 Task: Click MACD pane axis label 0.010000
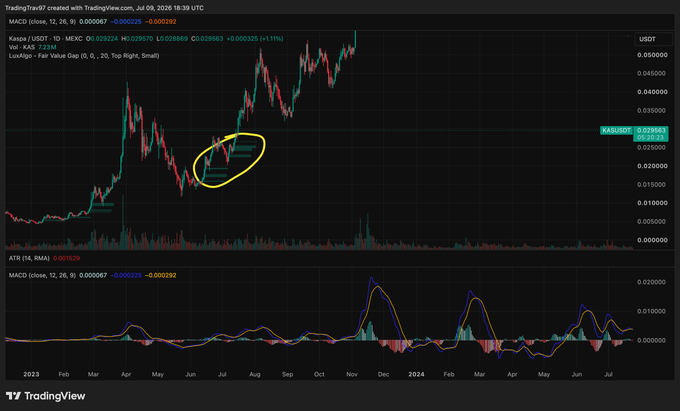pos(652,311)
